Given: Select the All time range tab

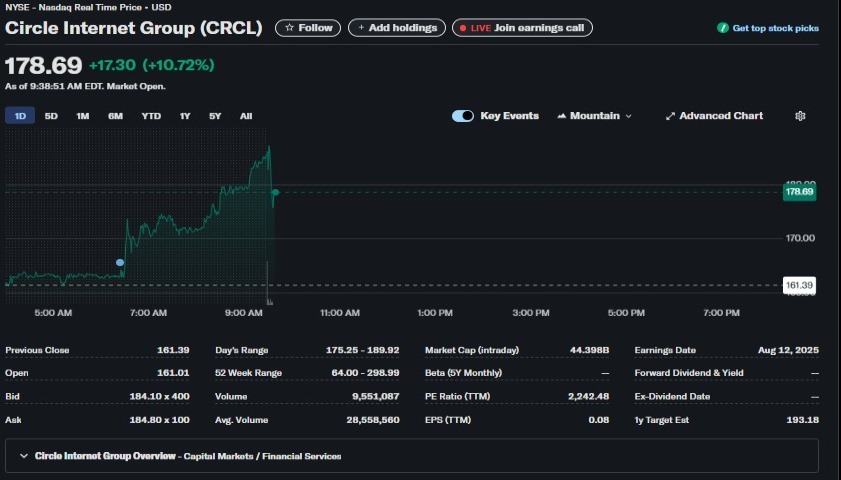Looking at the screenshot, I should (246, 116).
